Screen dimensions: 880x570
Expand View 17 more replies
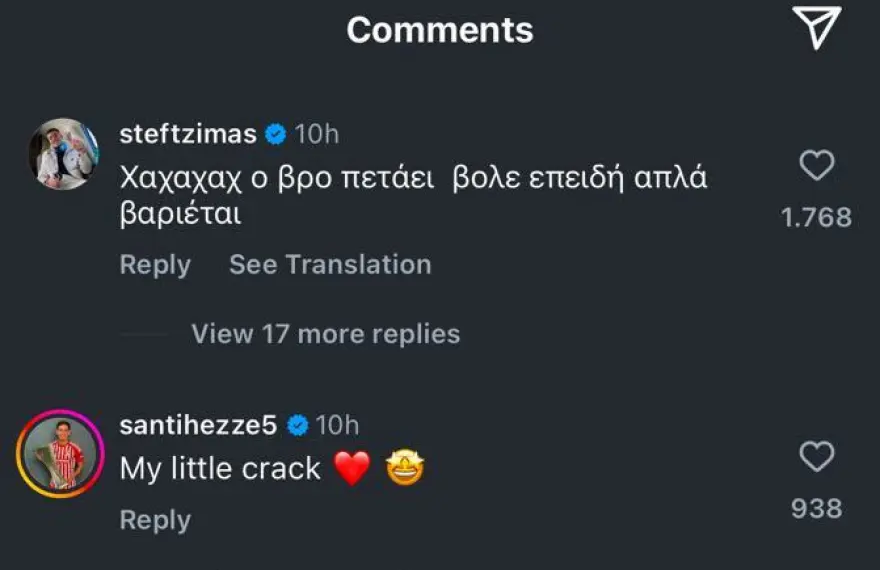325,334
